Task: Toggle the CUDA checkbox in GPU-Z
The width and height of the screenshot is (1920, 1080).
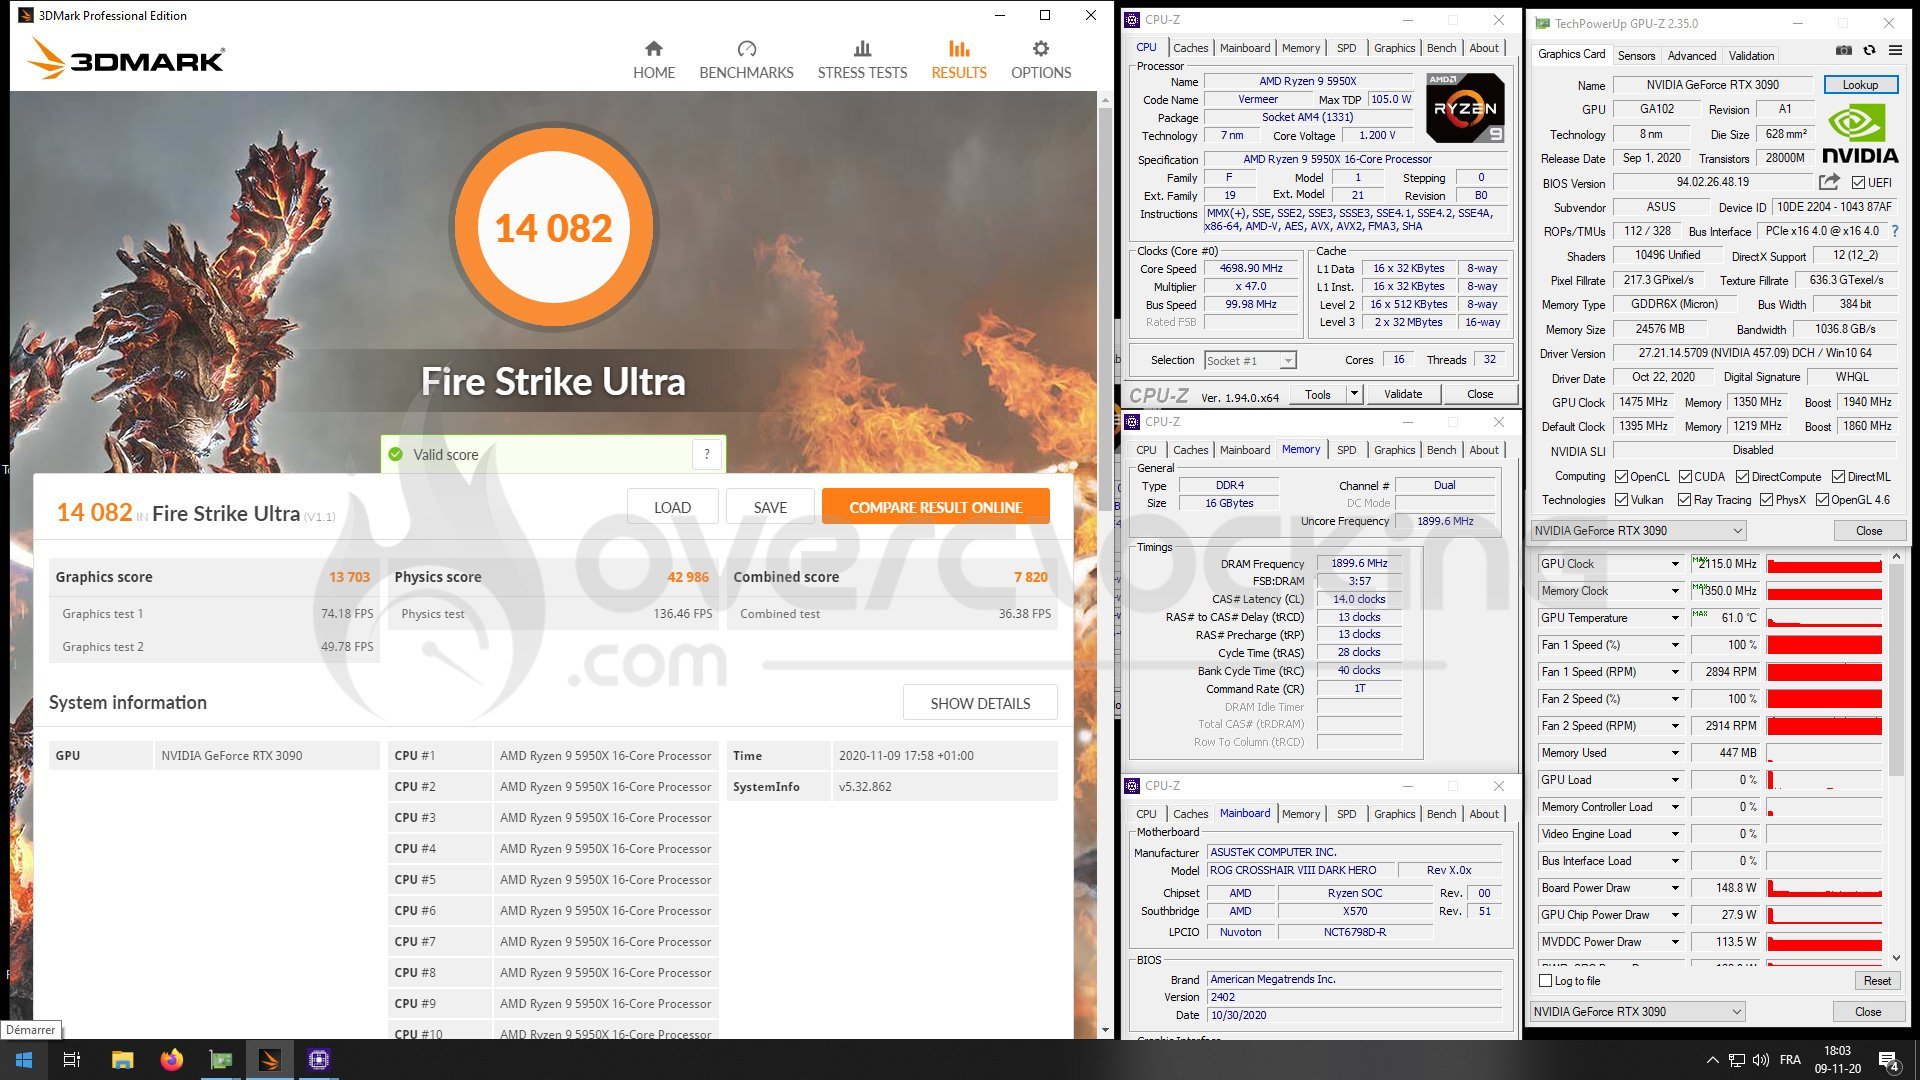Action: pyautogui.click(x=1685, y=477)
